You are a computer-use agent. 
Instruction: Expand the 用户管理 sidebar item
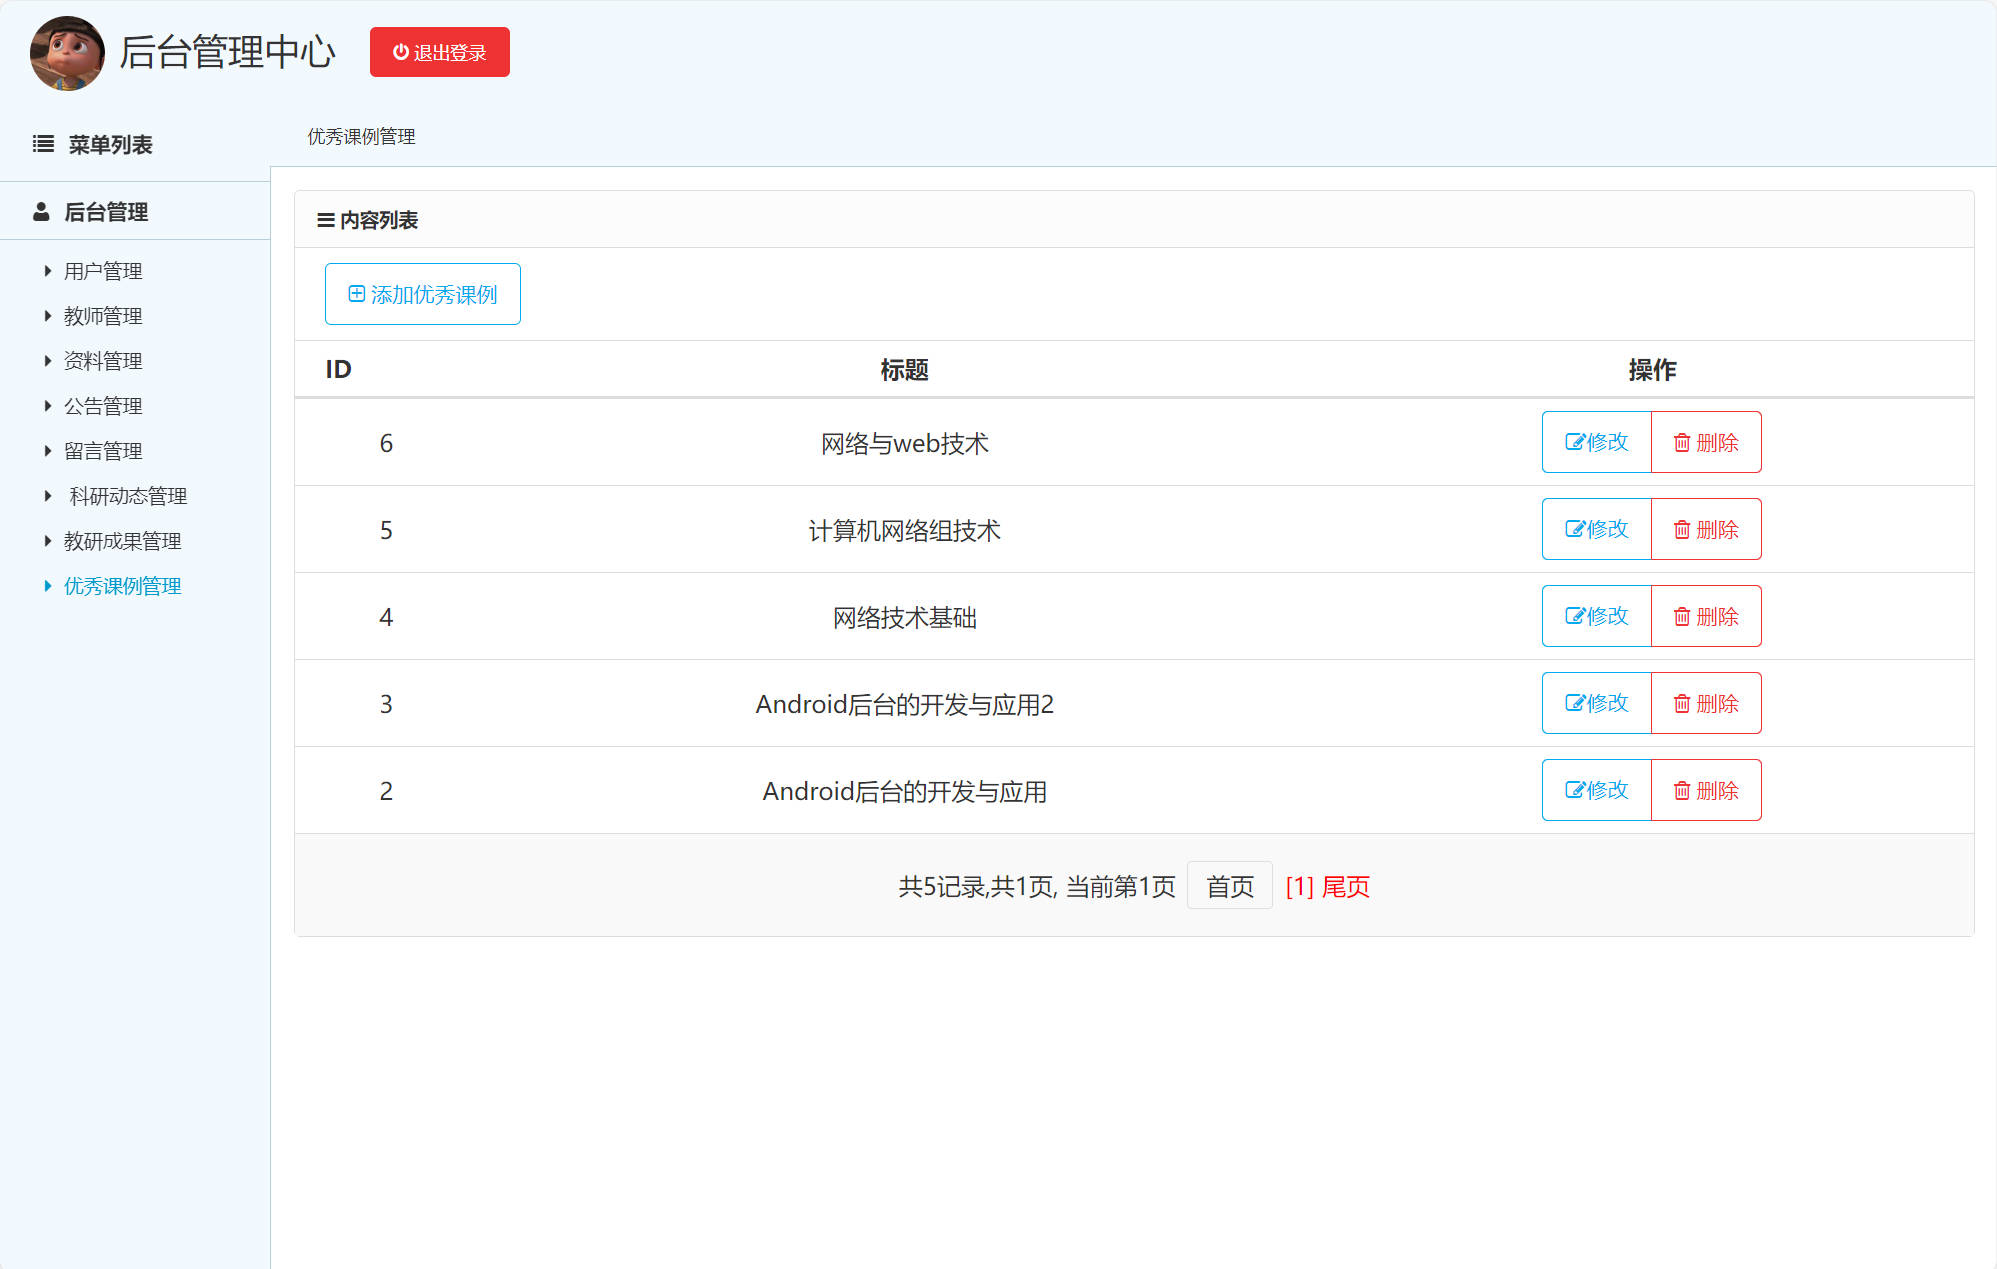pyautogui.click(x=47, y=270)
